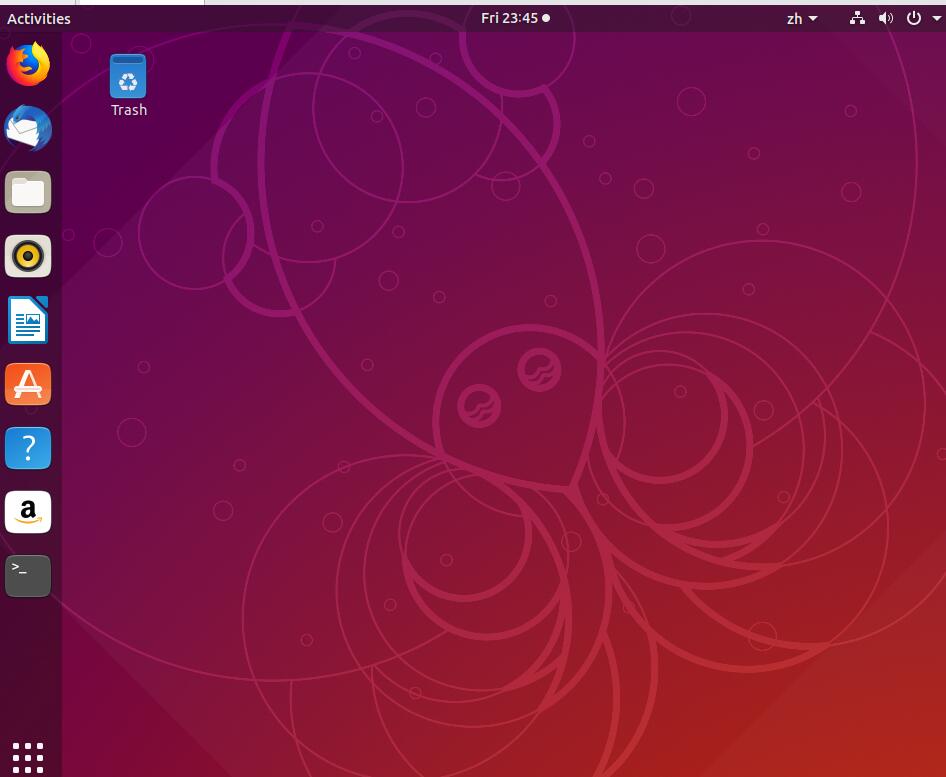
Task: Click the zh input source indicator
Action: click(794, 18)
